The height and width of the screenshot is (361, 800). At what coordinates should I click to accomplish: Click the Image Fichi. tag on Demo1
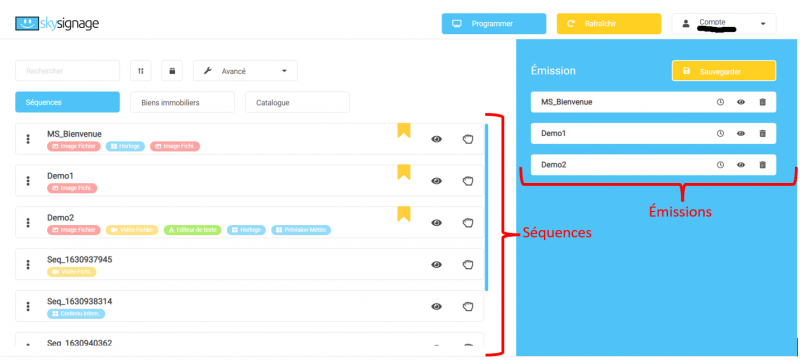click(72, 188)
